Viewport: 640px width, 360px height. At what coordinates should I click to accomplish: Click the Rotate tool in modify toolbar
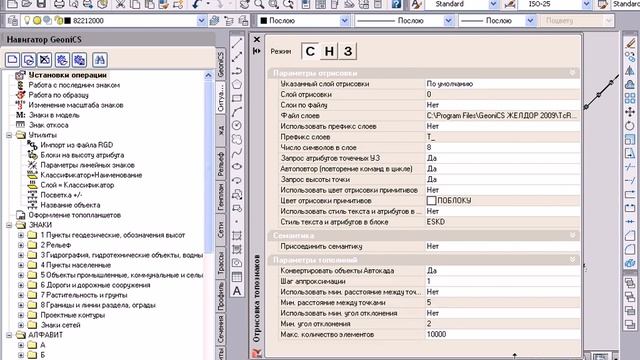pyautogui.click(x=630, y=125)
